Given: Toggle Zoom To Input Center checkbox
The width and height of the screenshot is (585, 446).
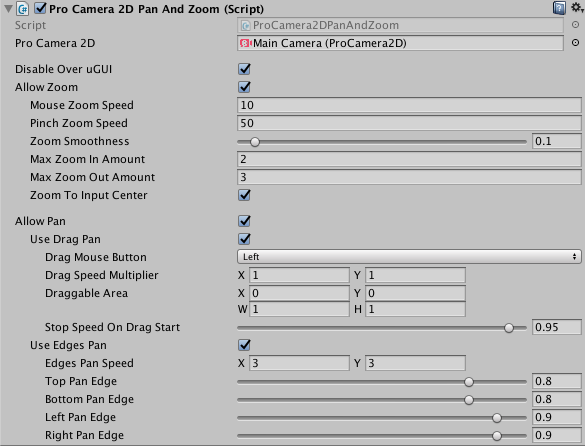Looking at the screenshot, I should [244, 195].
